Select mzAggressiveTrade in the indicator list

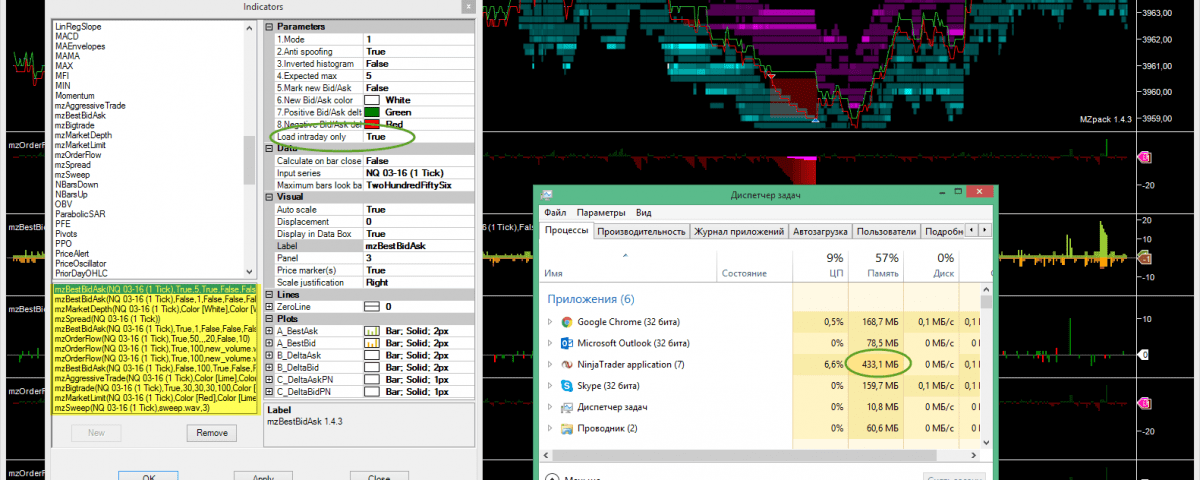(x=90, y=106)
